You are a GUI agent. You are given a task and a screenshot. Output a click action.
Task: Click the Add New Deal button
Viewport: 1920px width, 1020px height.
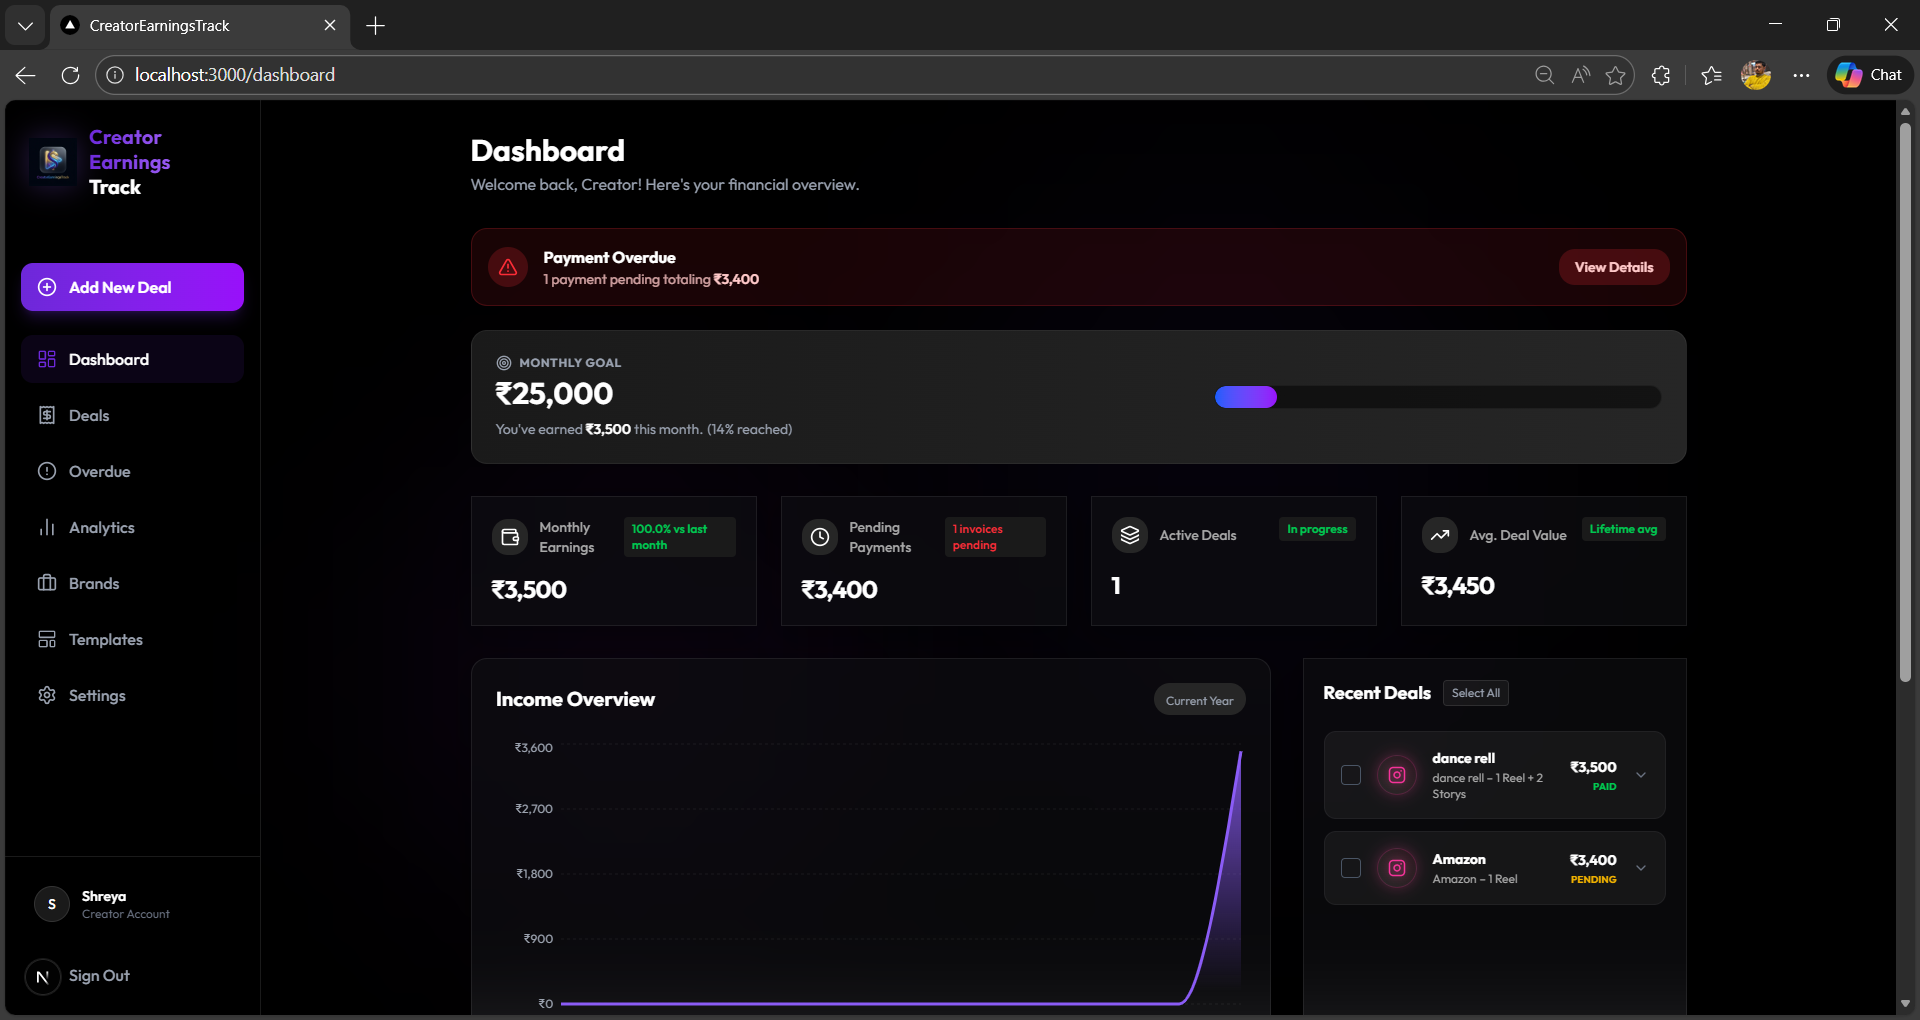coord(131,287)
